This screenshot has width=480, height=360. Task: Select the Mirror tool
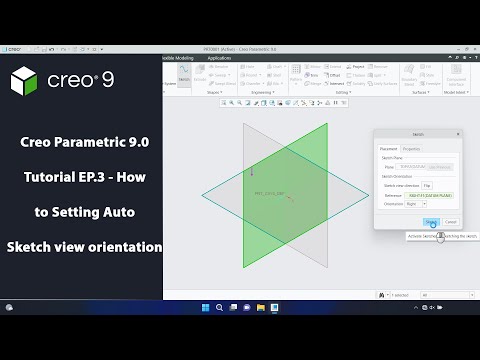(x=312, y=67)
